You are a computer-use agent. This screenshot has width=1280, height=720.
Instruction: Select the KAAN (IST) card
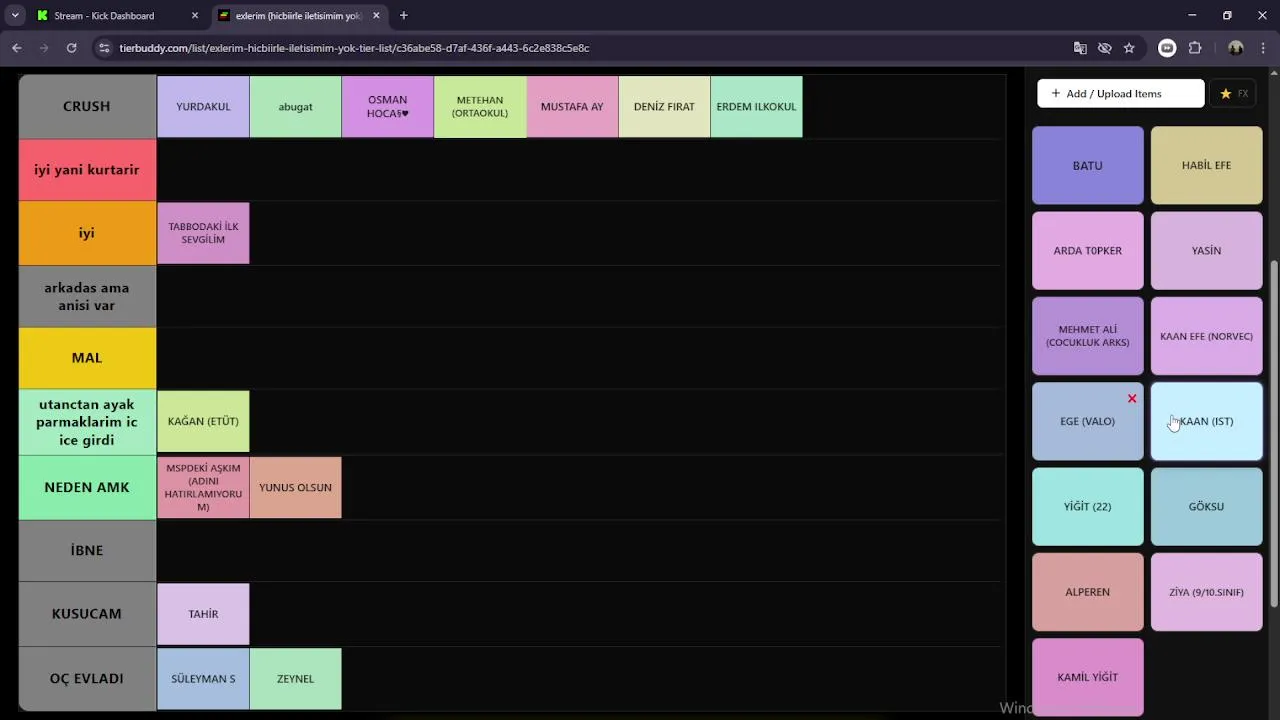tap(1206, 421)
